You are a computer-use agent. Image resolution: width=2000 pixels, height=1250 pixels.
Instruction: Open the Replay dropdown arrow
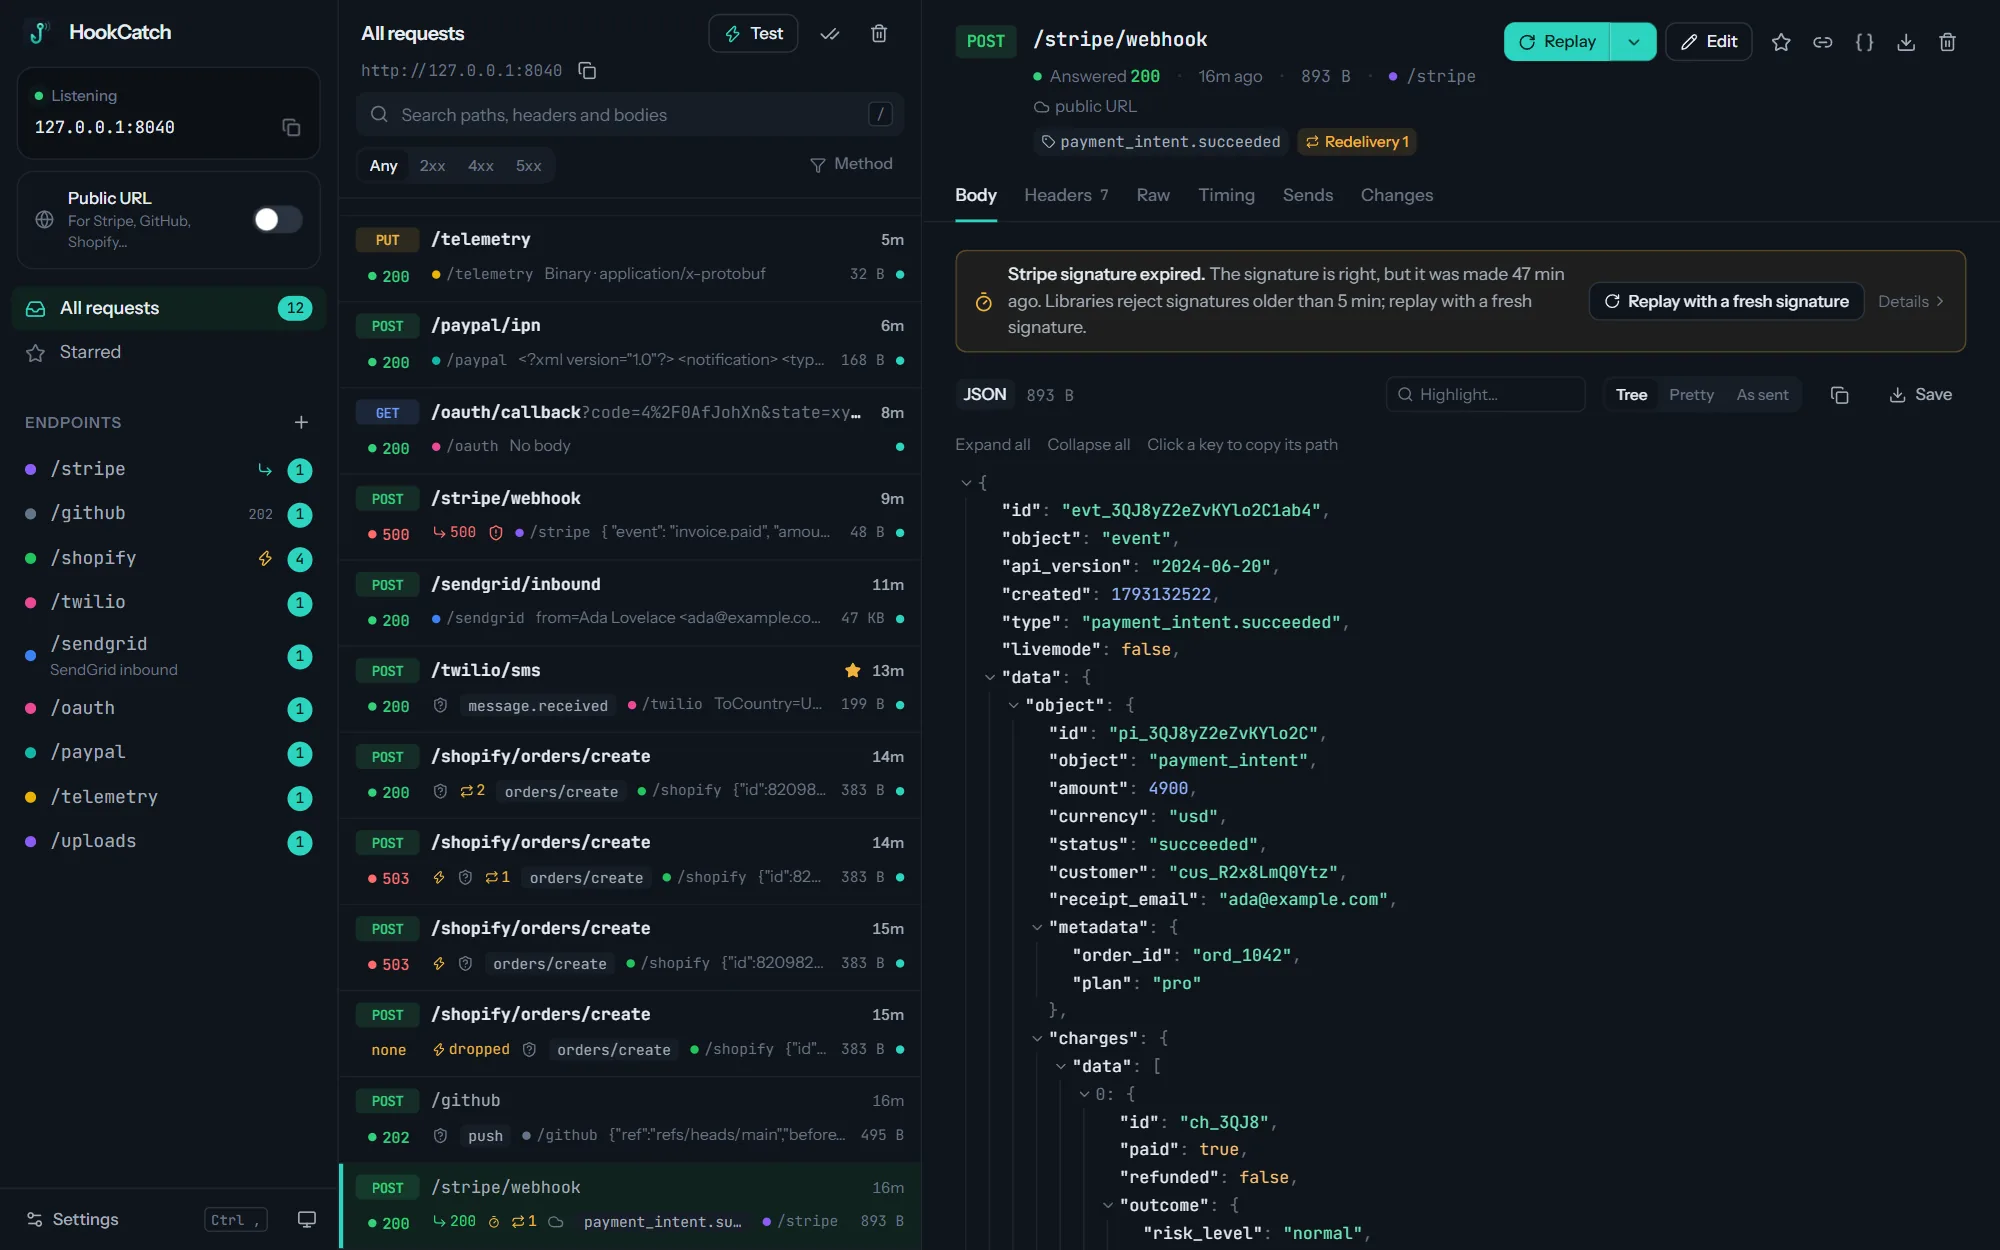[x=1633, y=42]
